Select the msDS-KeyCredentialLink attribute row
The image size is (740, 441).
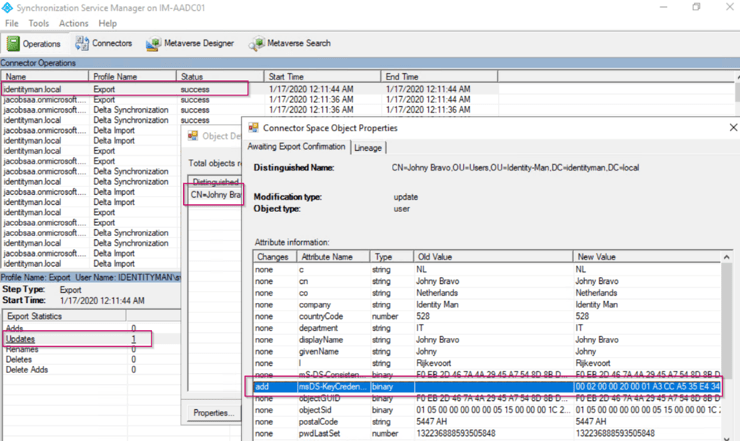tap(330, 386)
